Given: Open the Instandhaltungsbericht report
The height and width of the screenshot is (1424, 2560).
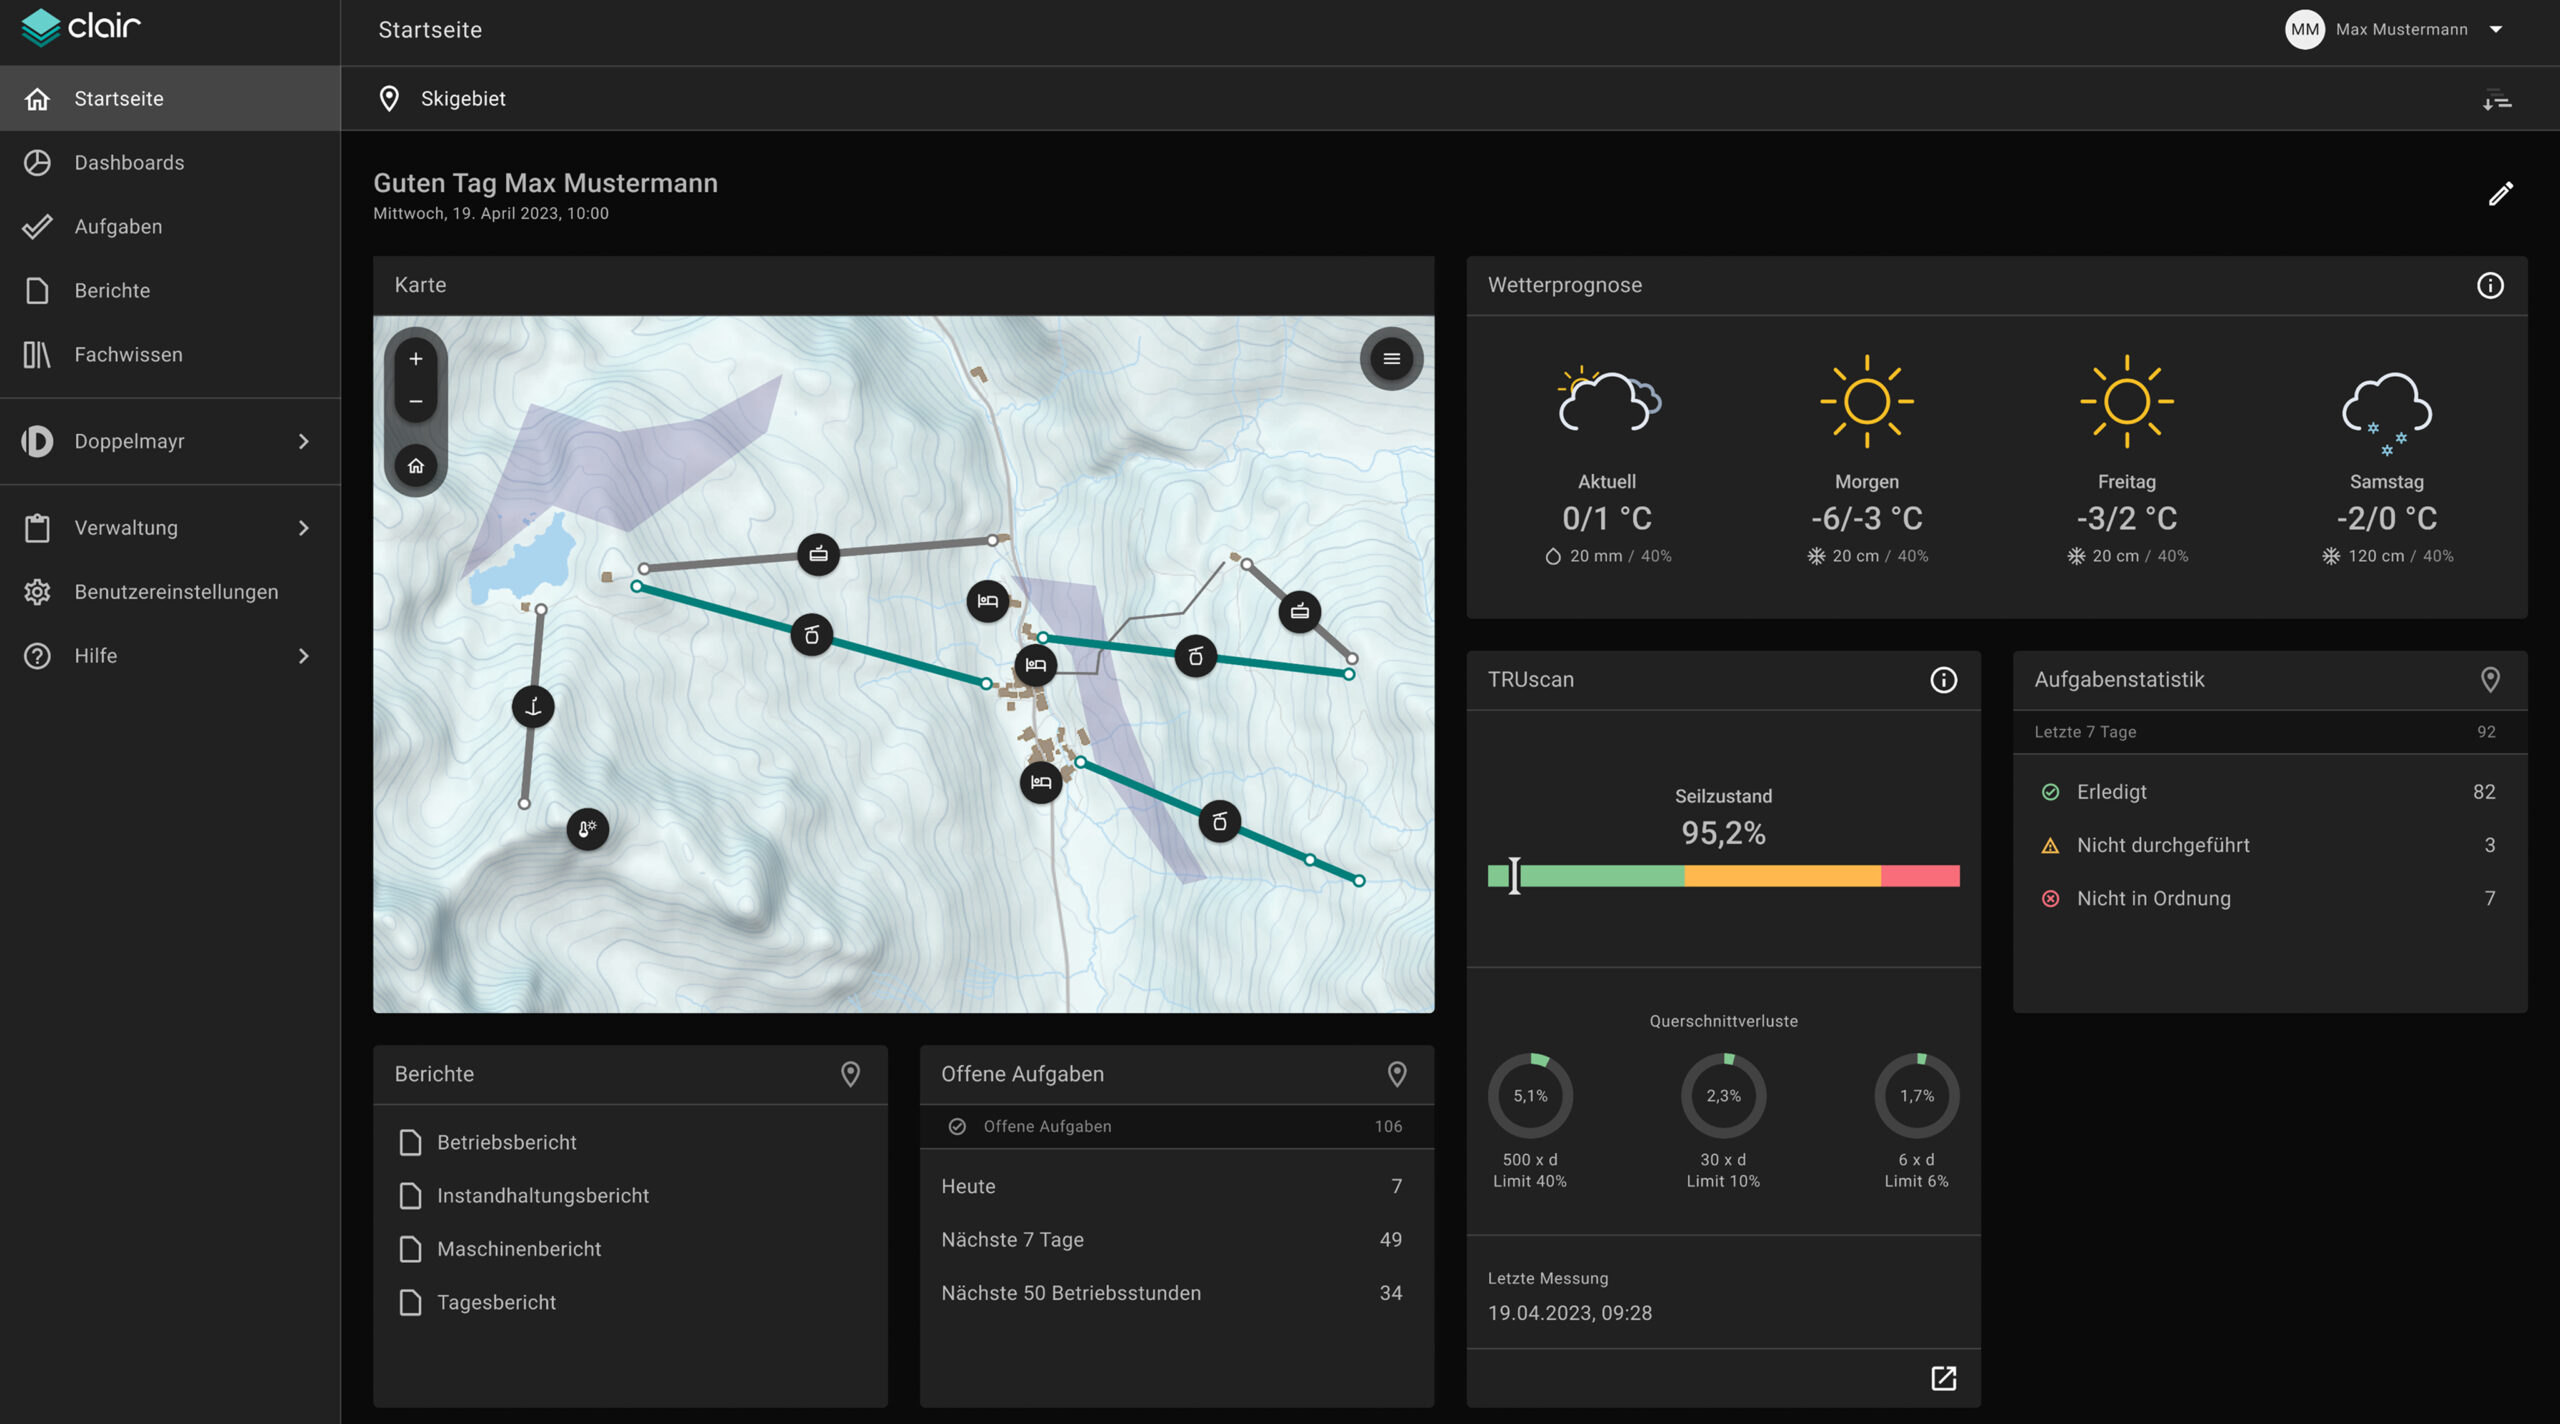Looking at the screenshot, I should (542, 1196).
